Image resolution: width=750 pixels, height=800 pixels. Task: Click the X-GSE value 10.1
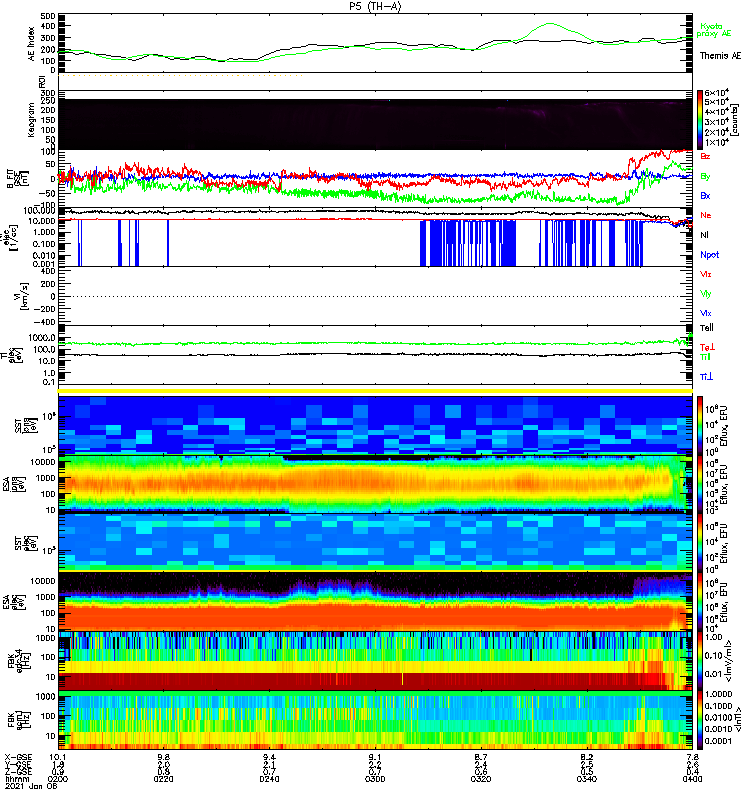click(58, 757)
